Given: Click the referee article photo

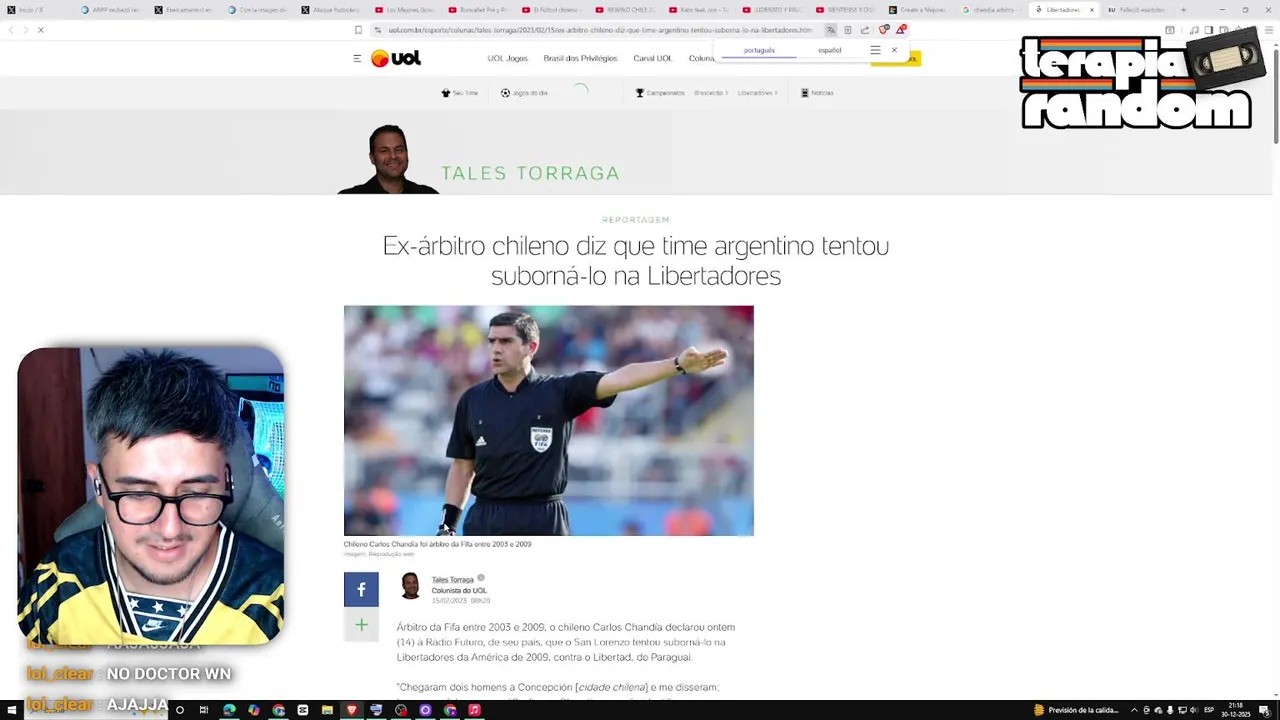Looking at the screenshot, I should click(x=548, y=420).
